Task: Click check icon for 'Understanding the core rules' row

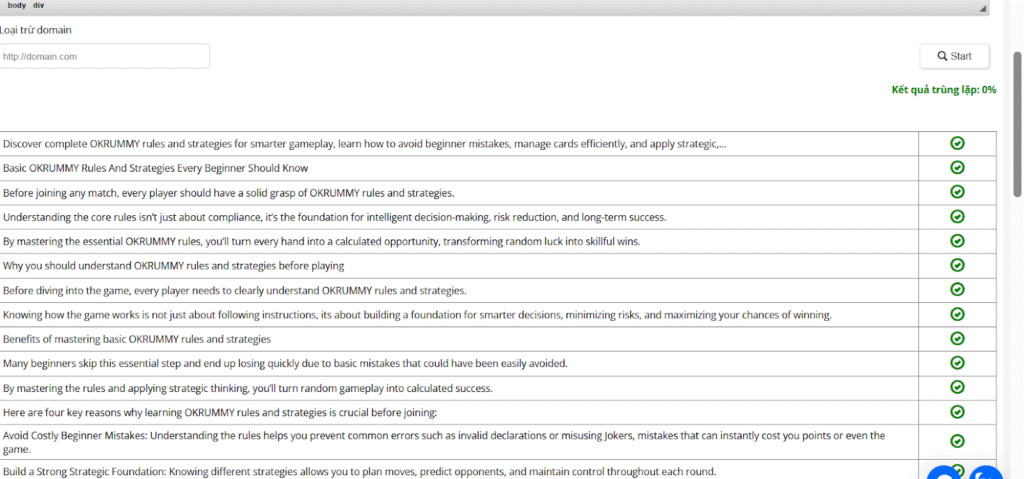Action: (x=957, y=216)
